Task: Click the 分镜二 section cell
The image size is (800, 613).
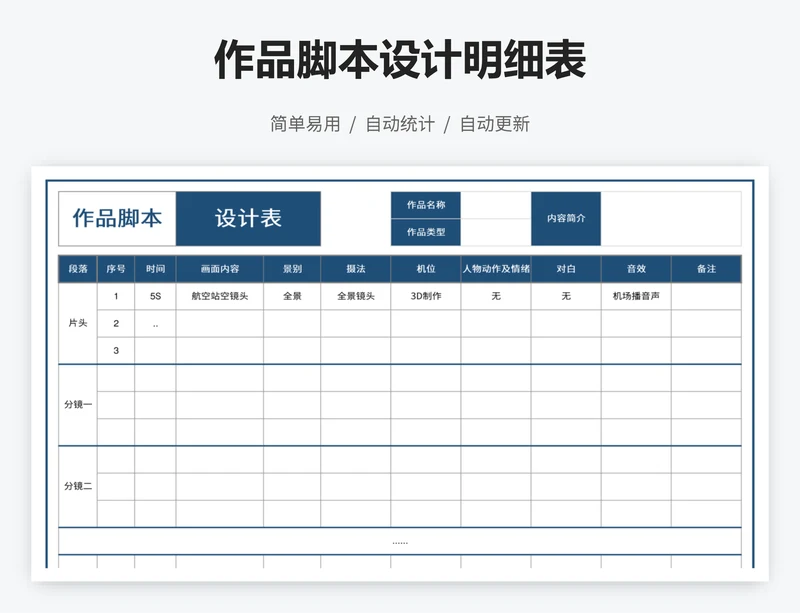Action: [x=78, y=486]
